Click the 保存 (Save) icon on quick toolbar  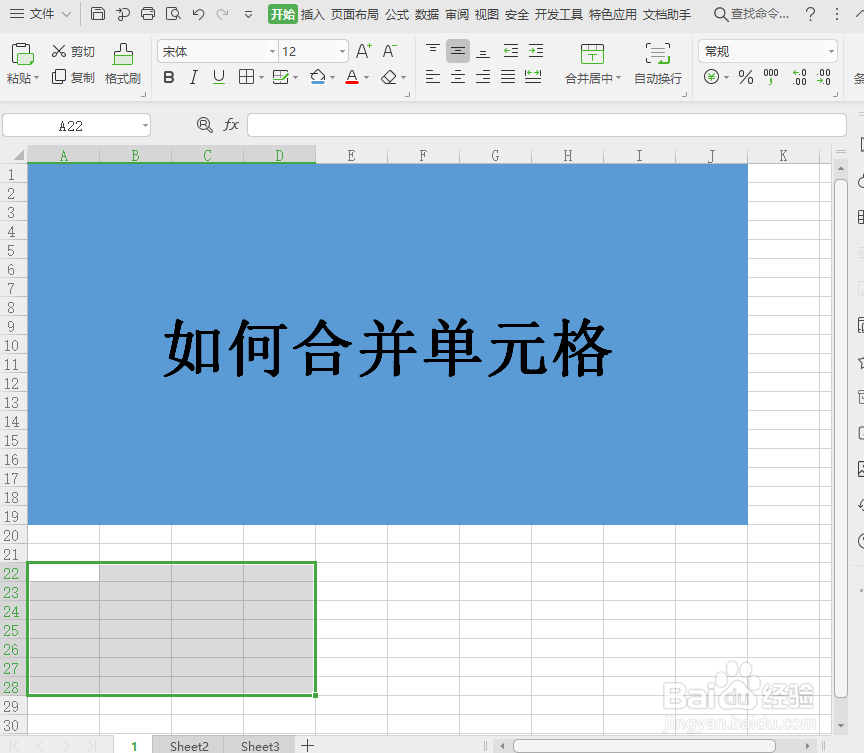coord(97,14)
